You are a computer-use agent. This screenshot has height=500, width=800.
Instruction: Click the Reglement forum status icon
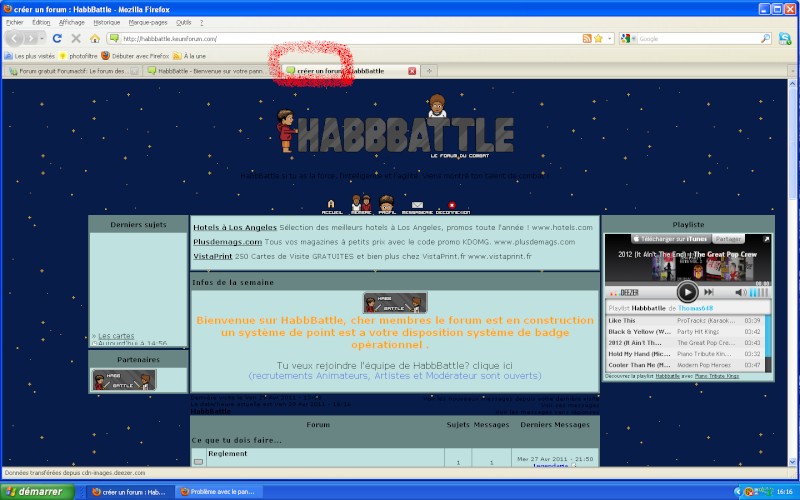198,462
